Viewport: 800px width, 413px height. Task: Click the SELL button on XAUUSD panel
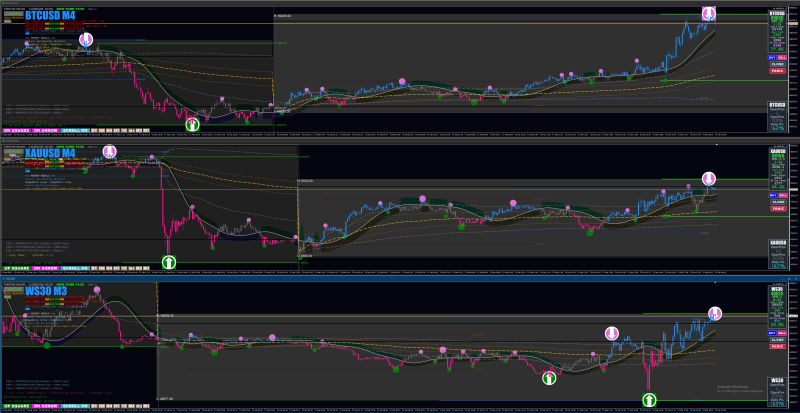tap(783, 196)
